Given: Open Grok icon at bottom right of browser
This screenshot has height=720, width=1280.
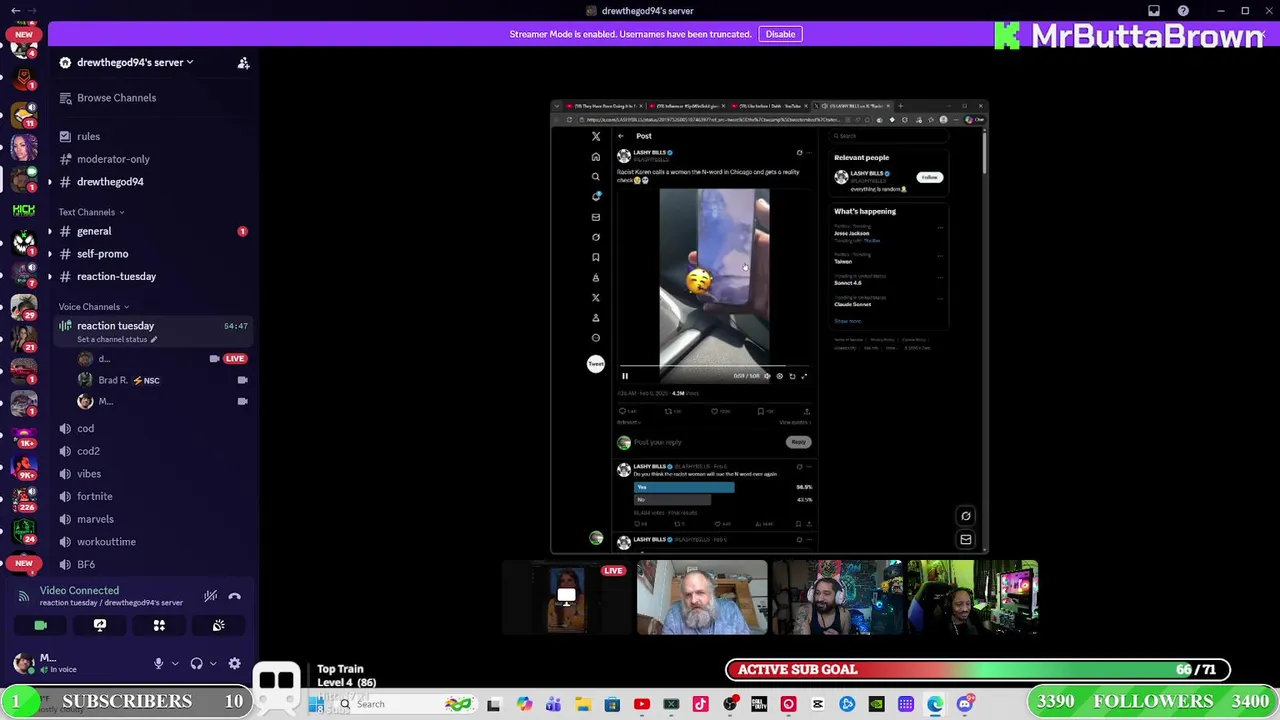Looking at the screenshot, I should point(966,516).
